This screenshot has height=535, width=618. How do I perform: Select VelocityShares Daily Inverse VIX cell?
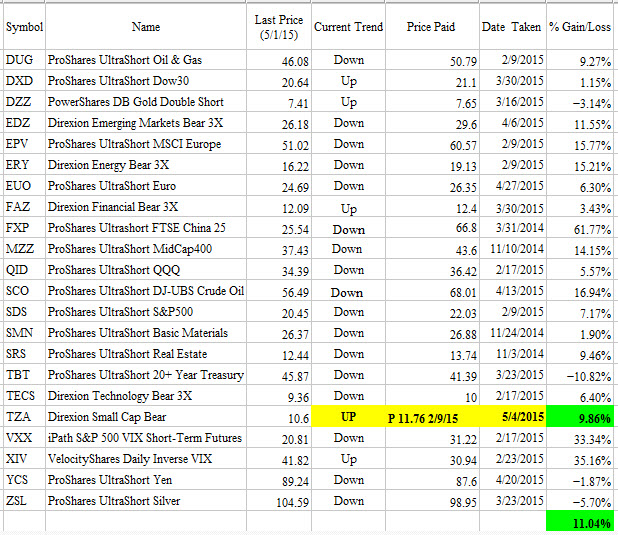click(146, 459)
